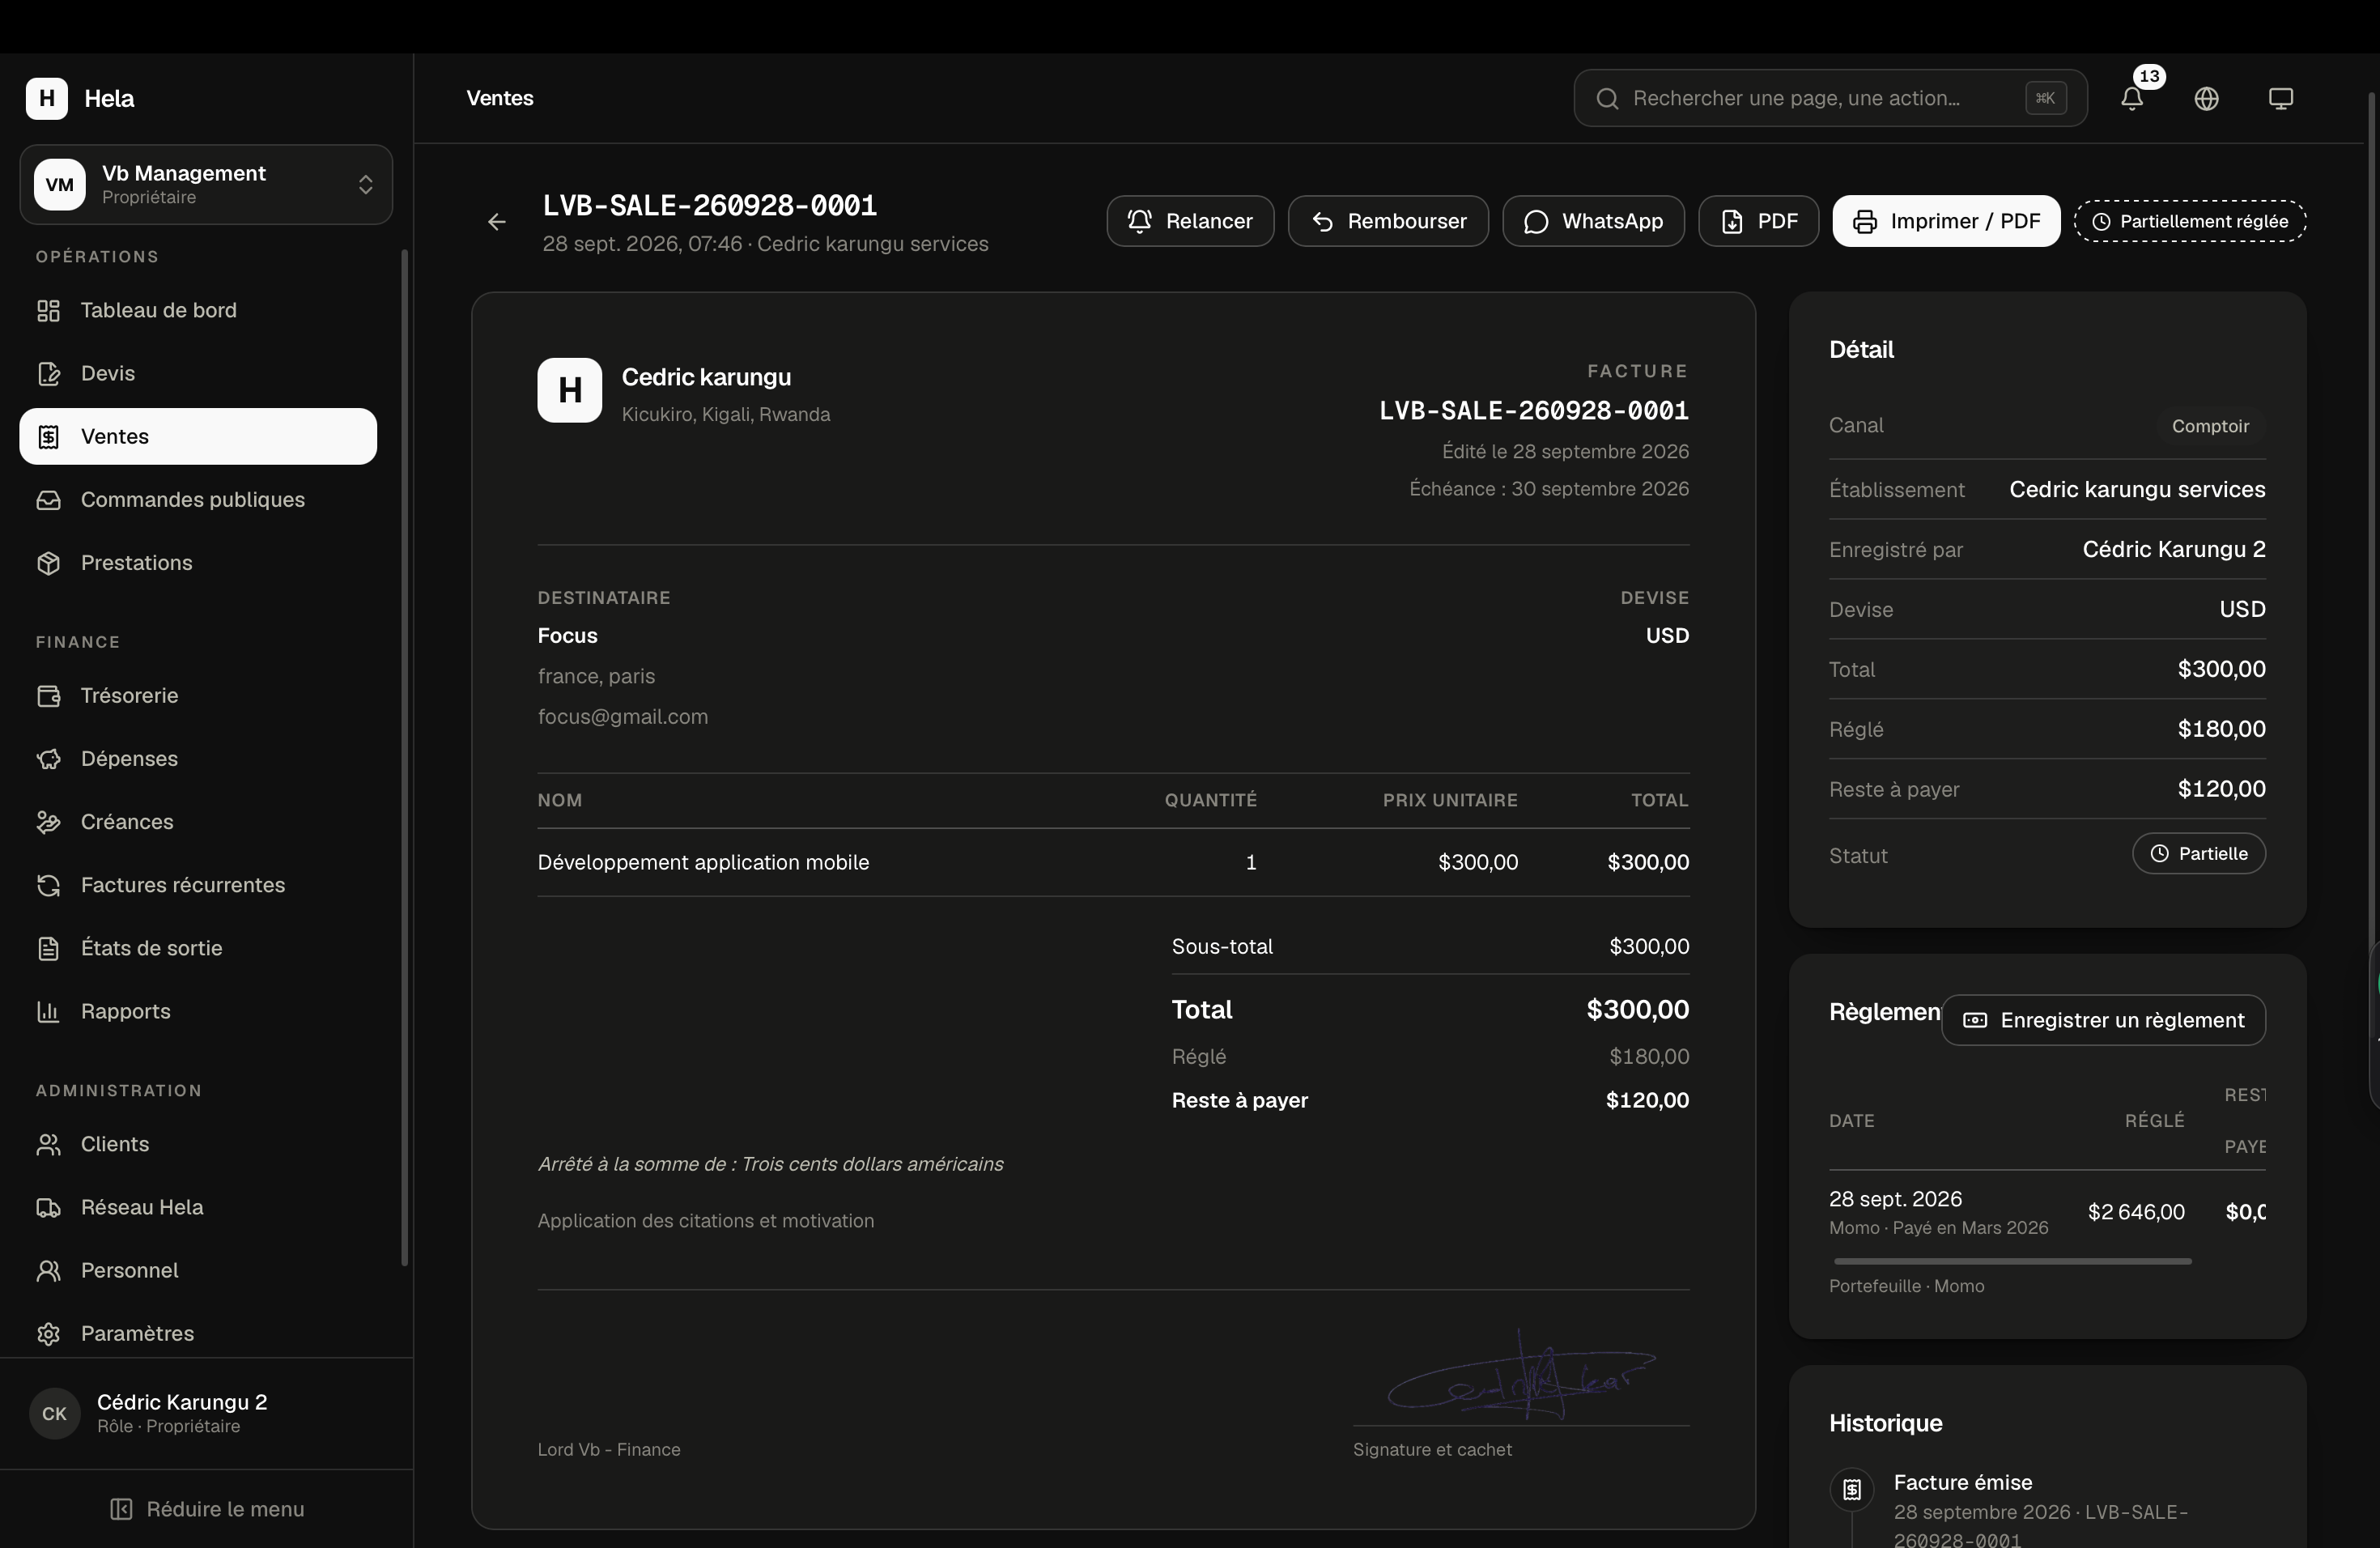Click the Partiellement réglée status badge
The height and width of the screenshot is (1548, 2380).
(2190, 221)
